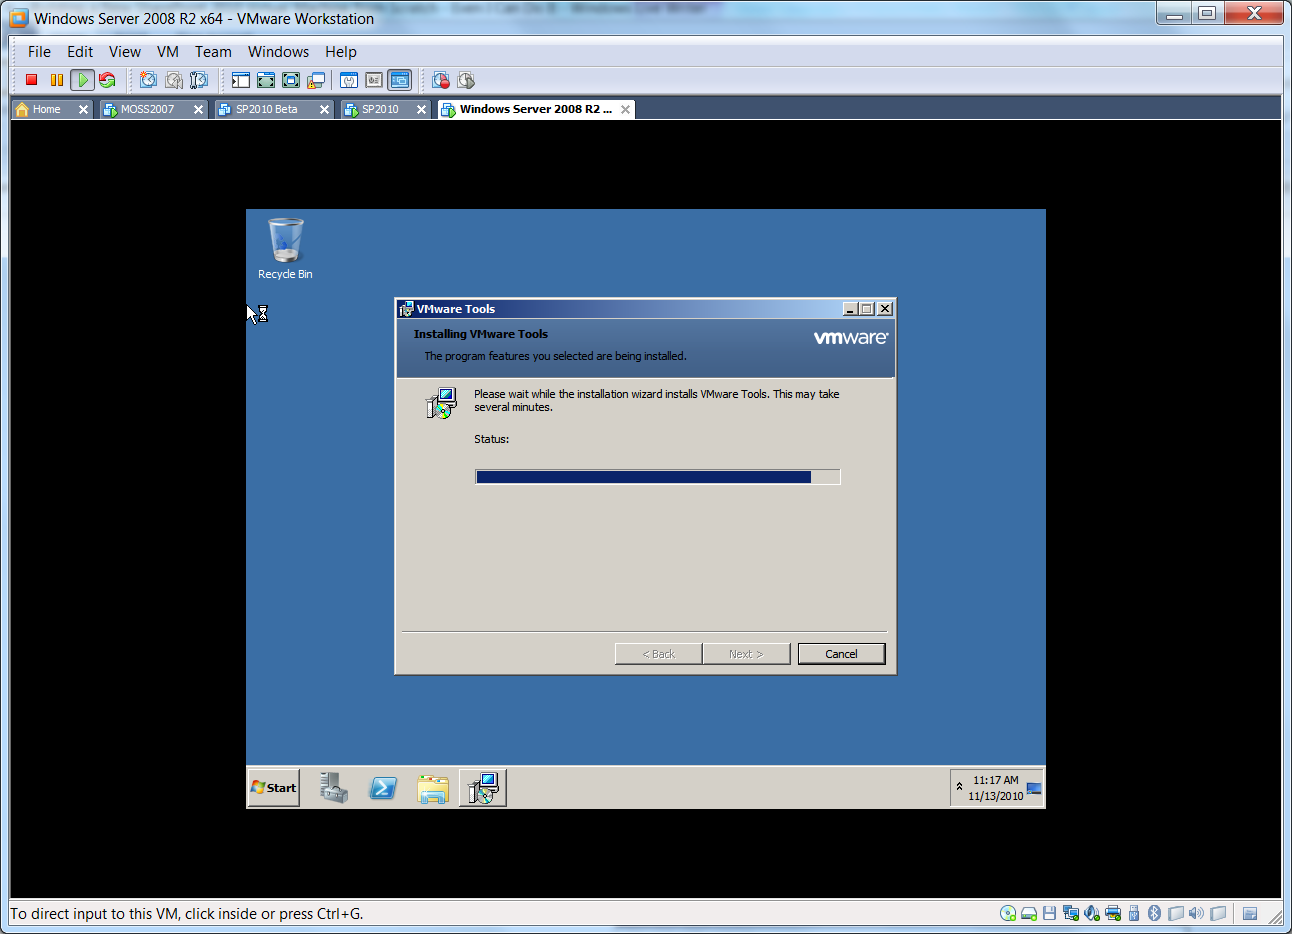
Task: Open the Windows menu
Action: click(278, 52)
